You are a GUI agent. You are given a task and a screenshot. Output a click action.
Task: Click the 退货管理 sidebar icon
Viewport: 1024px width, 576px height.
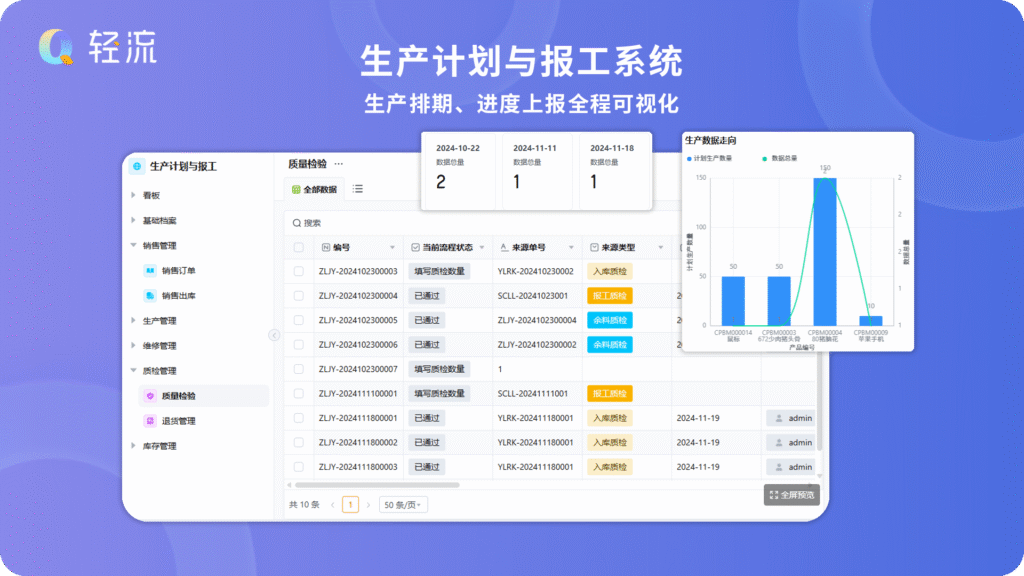pos(149,421)
